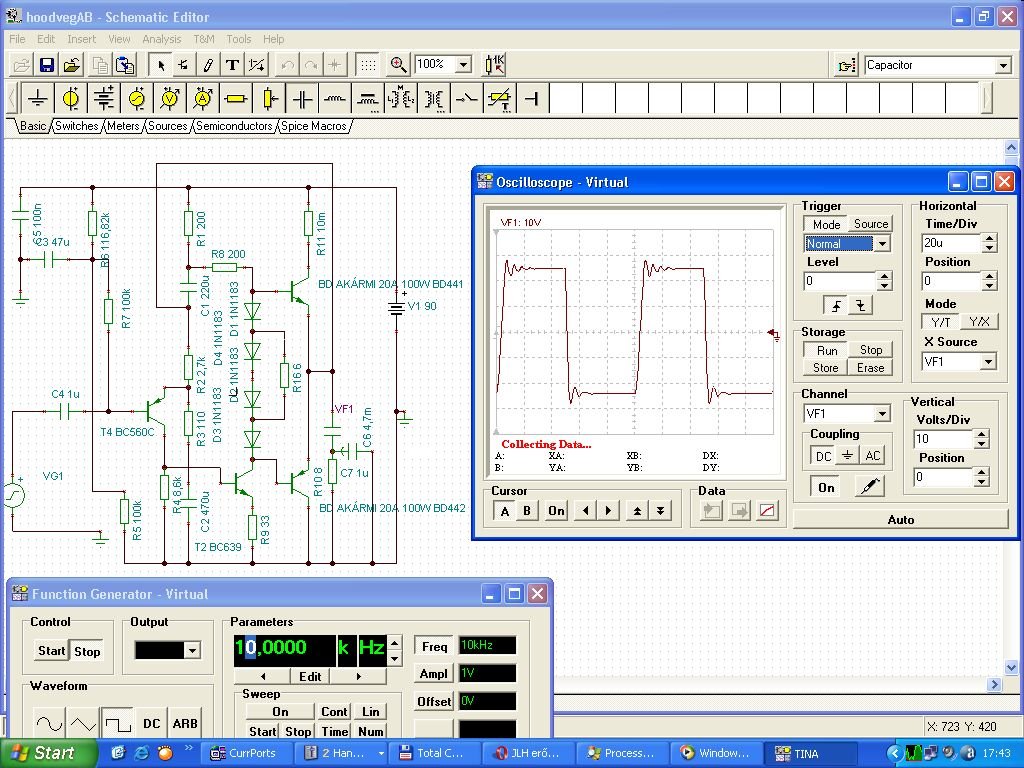Select the Text tool in toolbar
The image size is (1024, 768).
point(232,65)
